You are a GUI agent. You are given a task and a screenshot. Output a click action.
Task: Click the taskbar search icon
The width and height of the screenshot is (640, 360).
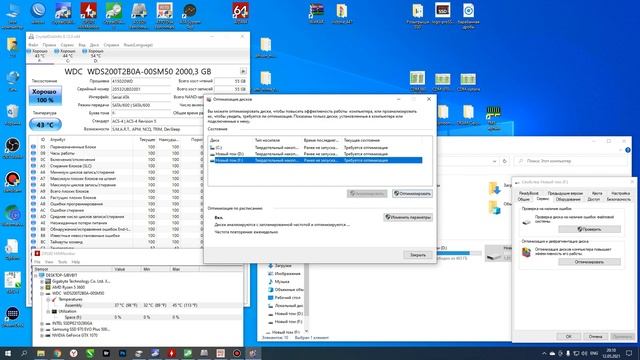tap(24, 353)
